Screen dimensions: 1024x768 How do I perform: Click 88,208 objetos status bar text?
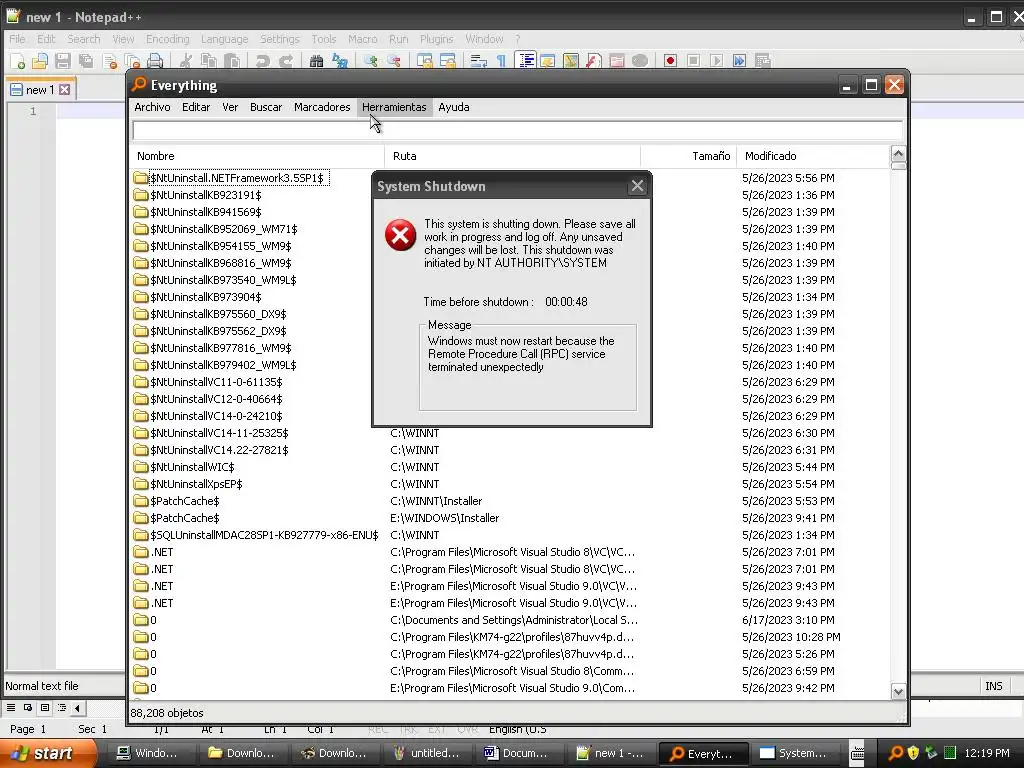[167, 713]
